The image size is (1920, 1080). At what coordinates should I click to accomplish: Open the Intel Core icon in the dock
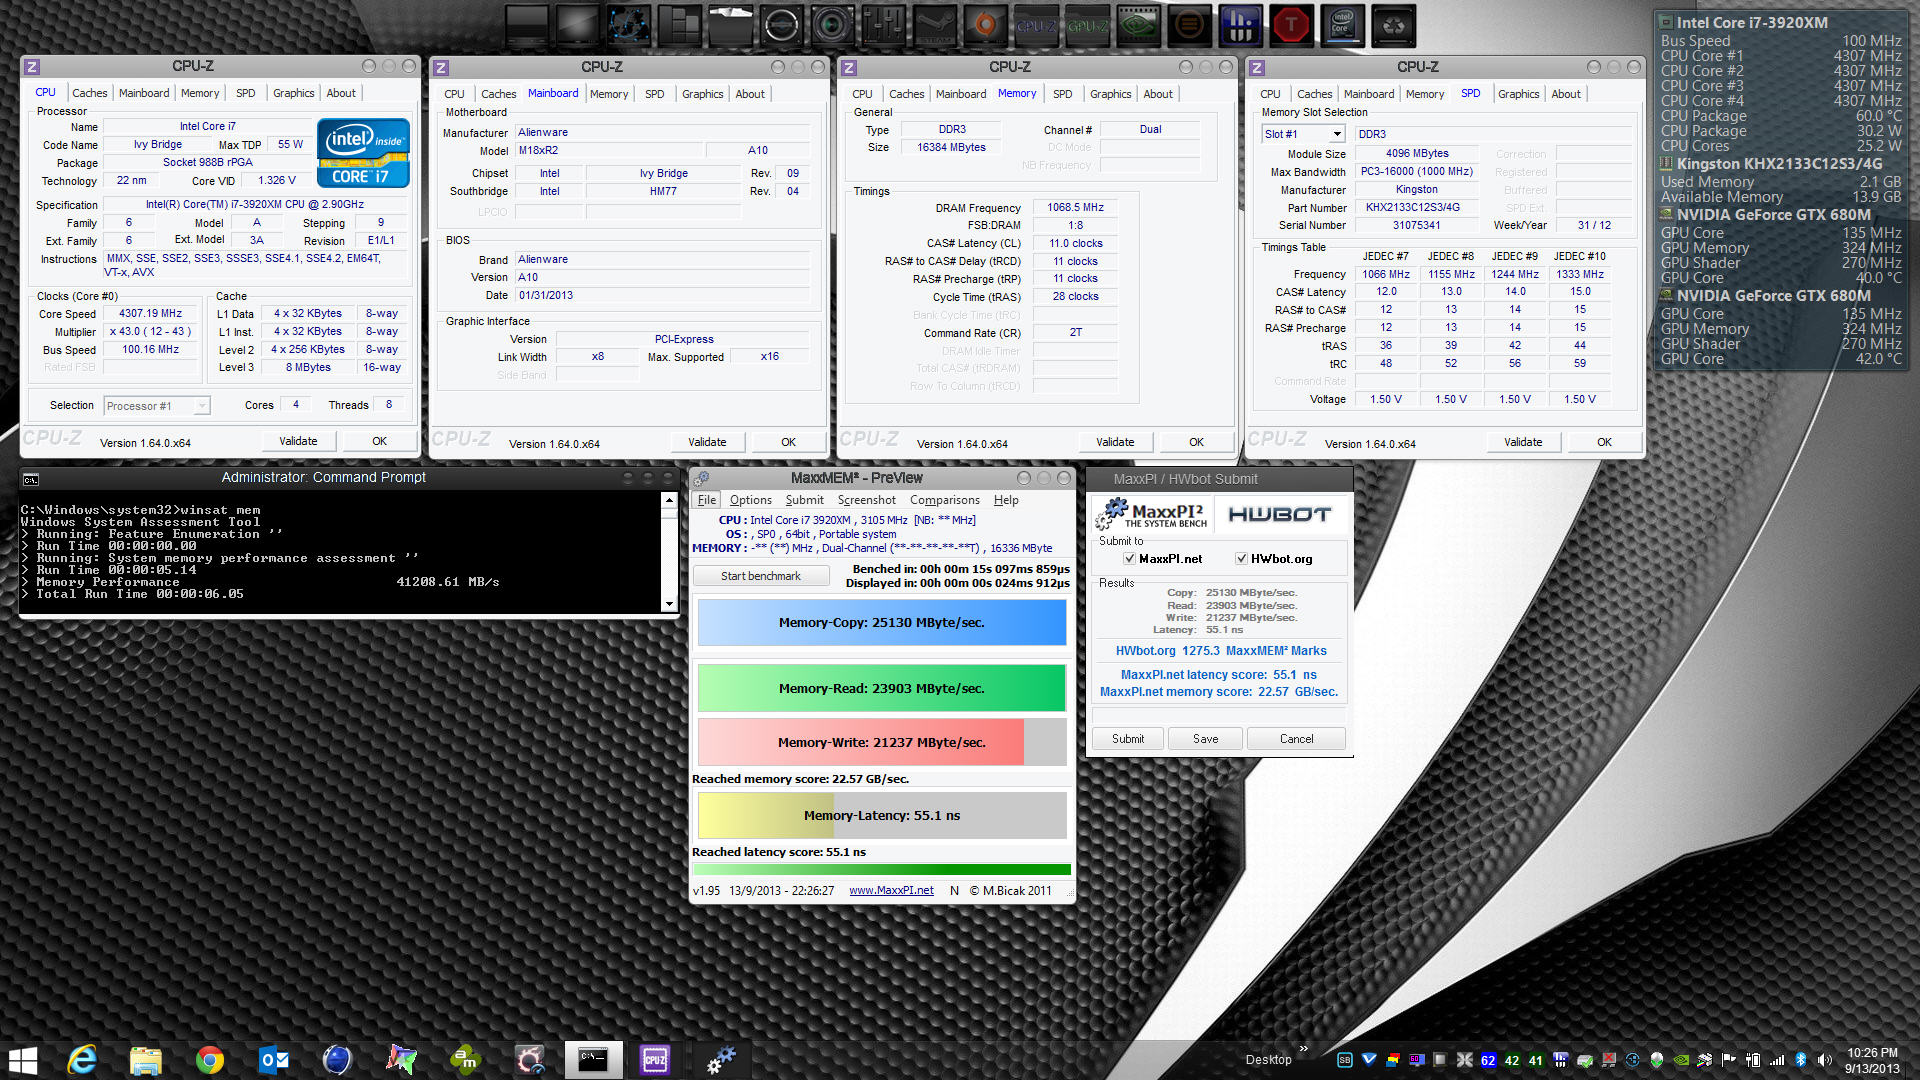click(1342, 26)
